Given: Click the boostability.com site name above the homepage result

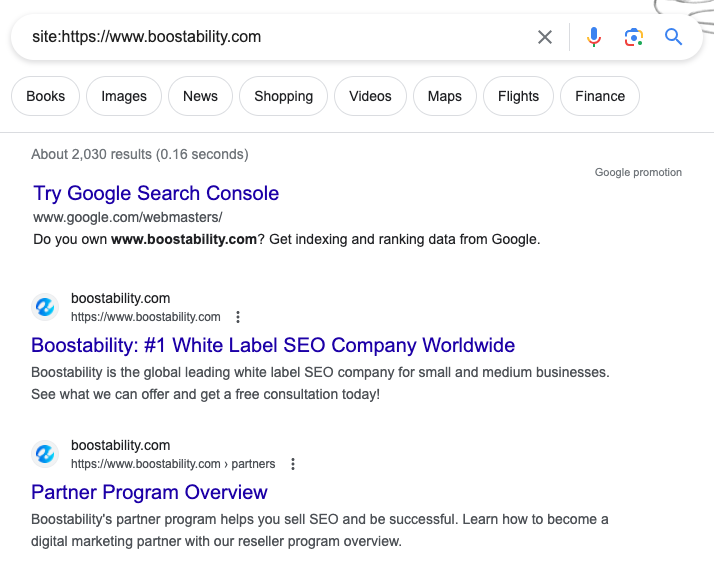Looking at the screenshot, I should pos(121,298).
